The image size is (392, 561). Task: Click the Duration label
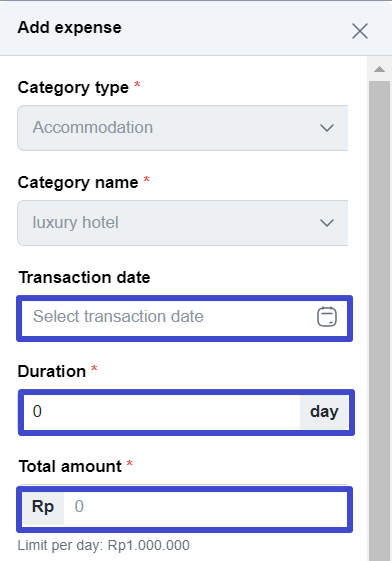point(52,371)
